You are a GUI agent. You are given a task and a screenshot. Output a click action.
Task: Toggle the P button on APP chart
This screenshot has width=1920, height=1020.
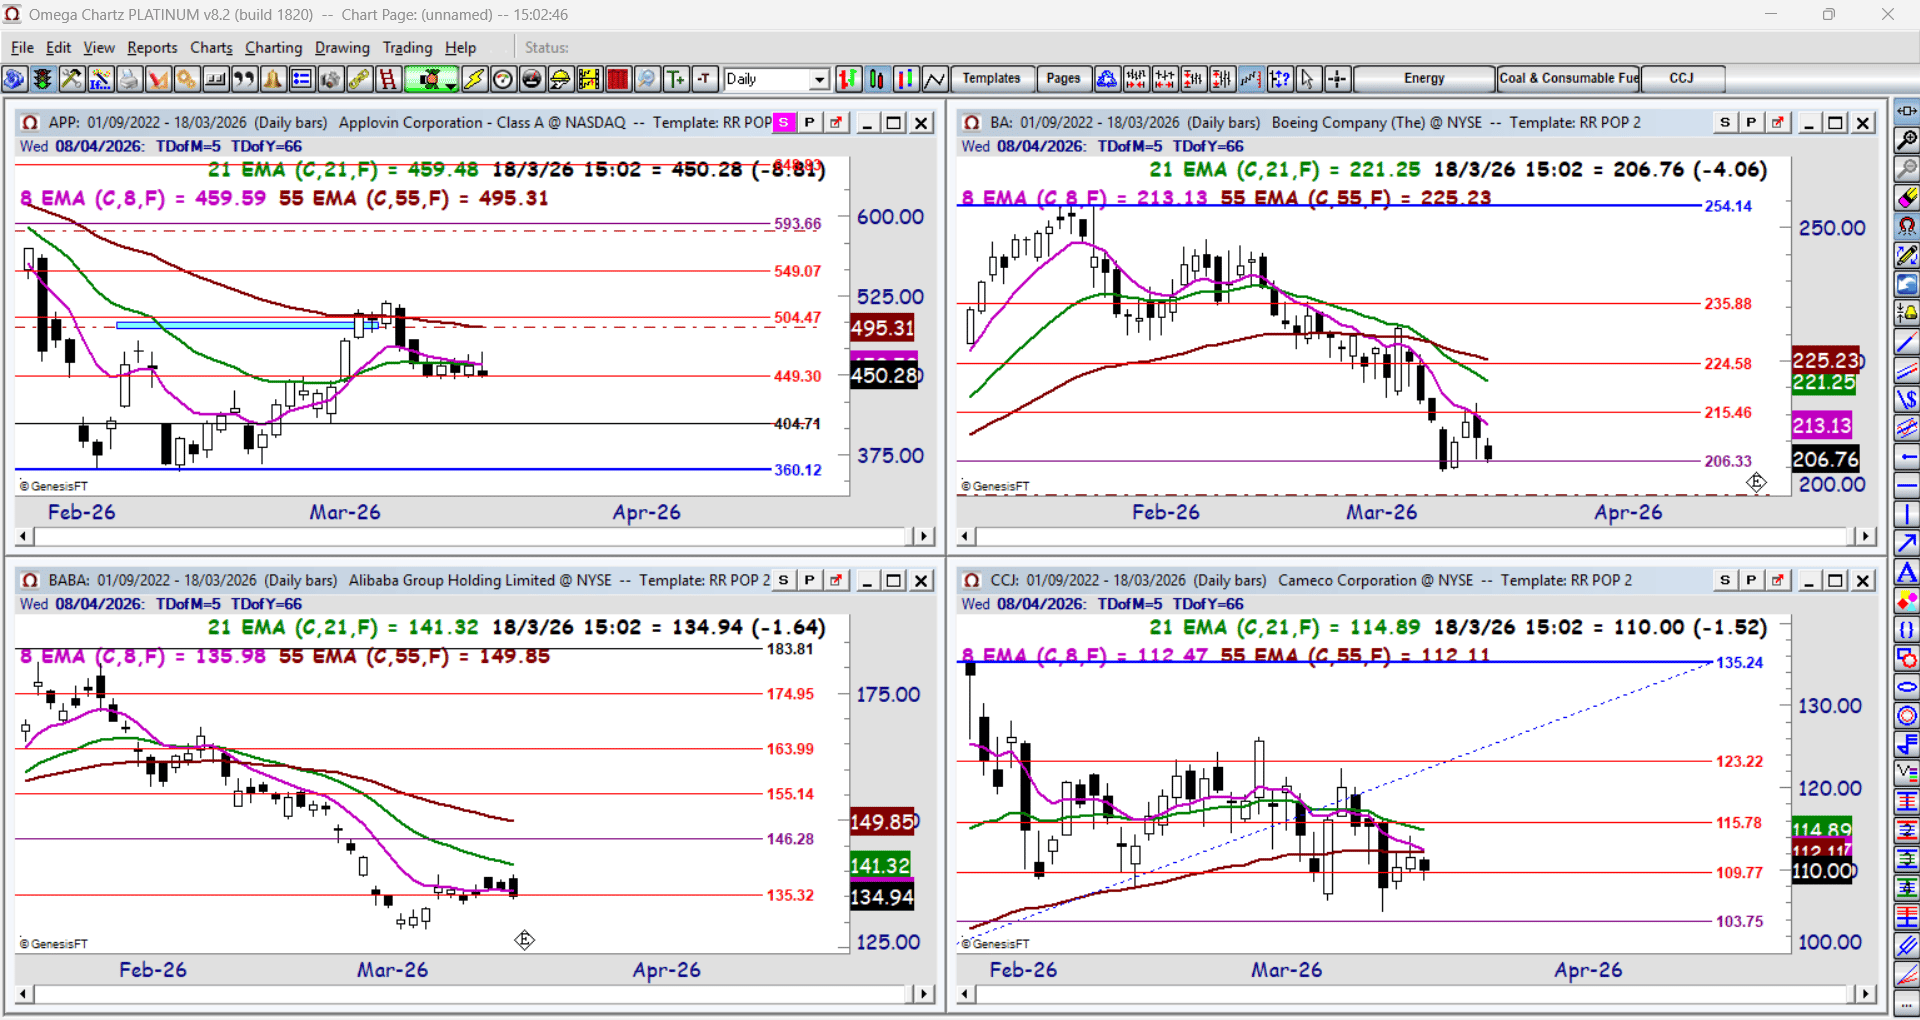click(x=810, y=122)
